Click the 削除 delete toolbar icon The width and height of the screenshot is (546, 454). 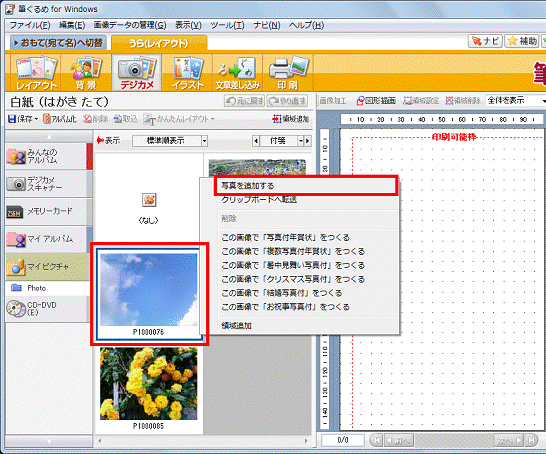[x=96, y=119]
